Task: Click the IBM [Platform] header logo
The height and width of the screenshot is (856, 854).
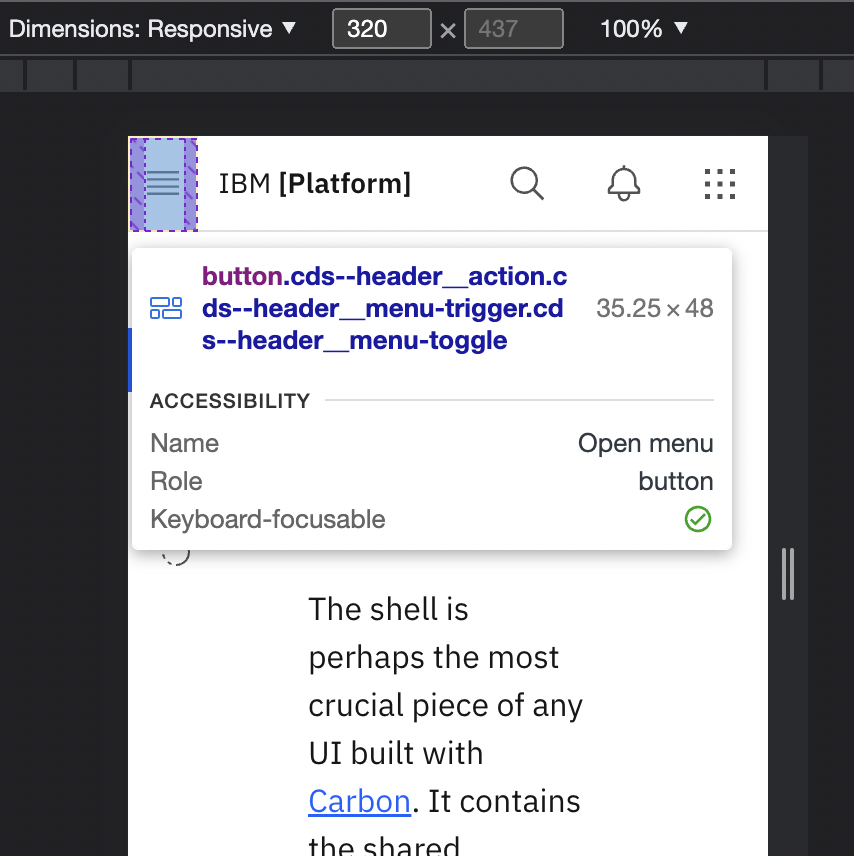Action: tap(315, 183)
